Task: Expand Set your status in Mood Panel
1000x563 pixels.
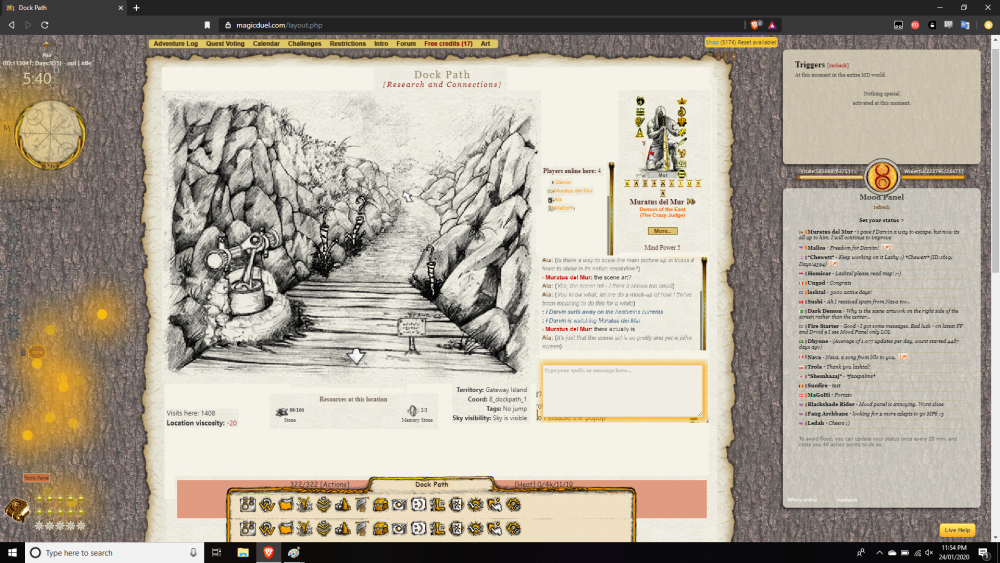Action: pyautogui.click(x=881, y=220)
